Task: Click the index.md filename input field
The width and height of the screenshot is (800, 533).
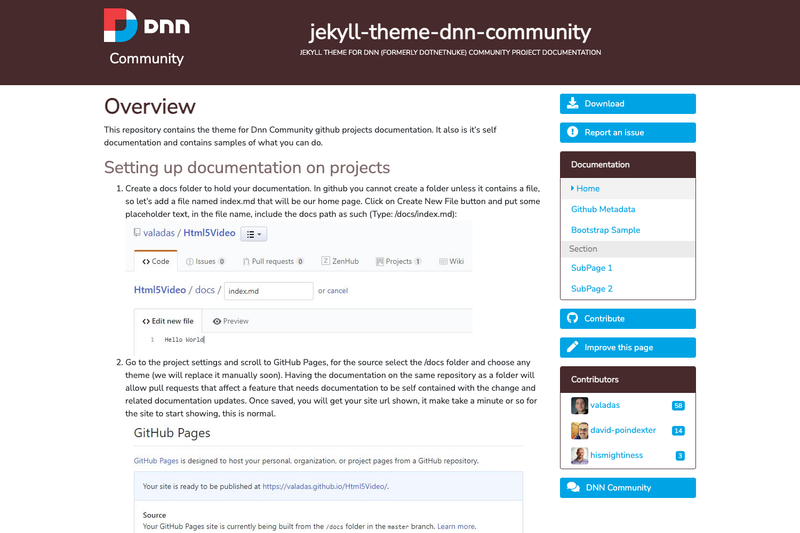Action: [x=268, y=291]
